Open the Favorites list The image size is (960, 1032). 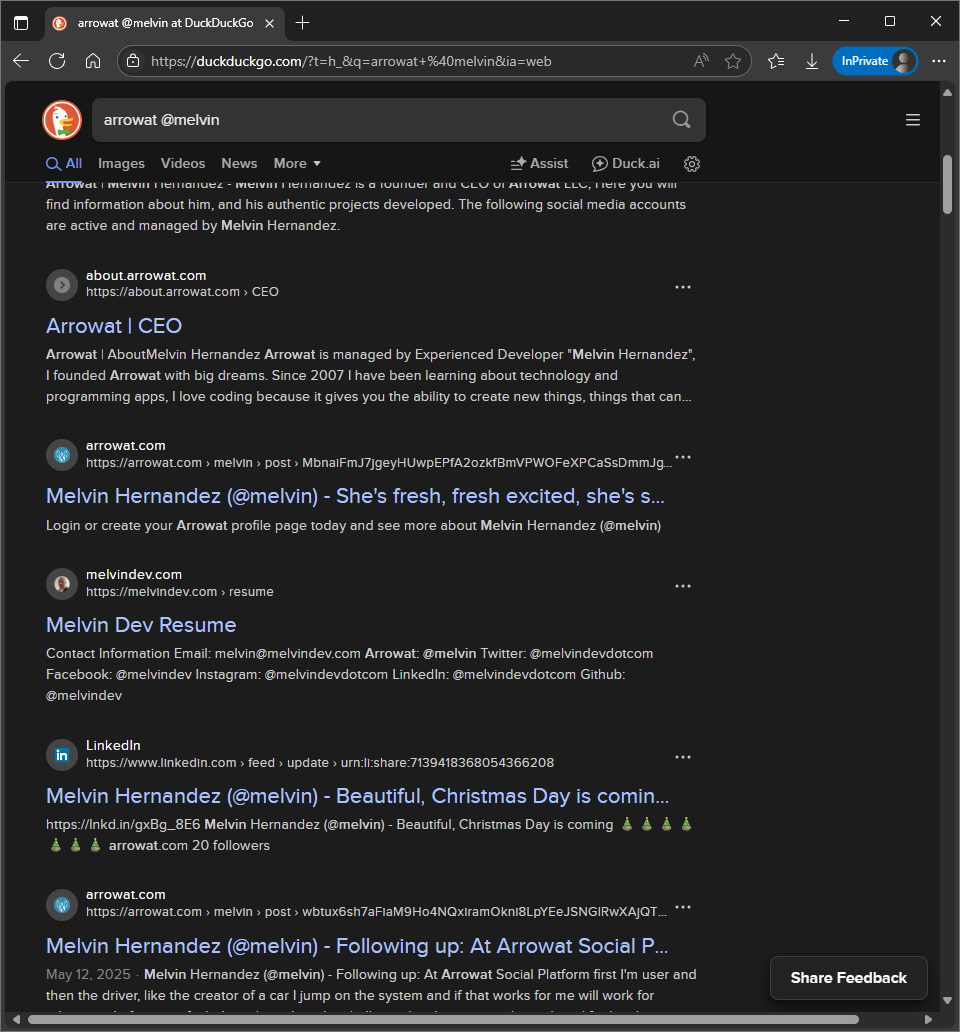pyautogui.click(x=776, y=61)
